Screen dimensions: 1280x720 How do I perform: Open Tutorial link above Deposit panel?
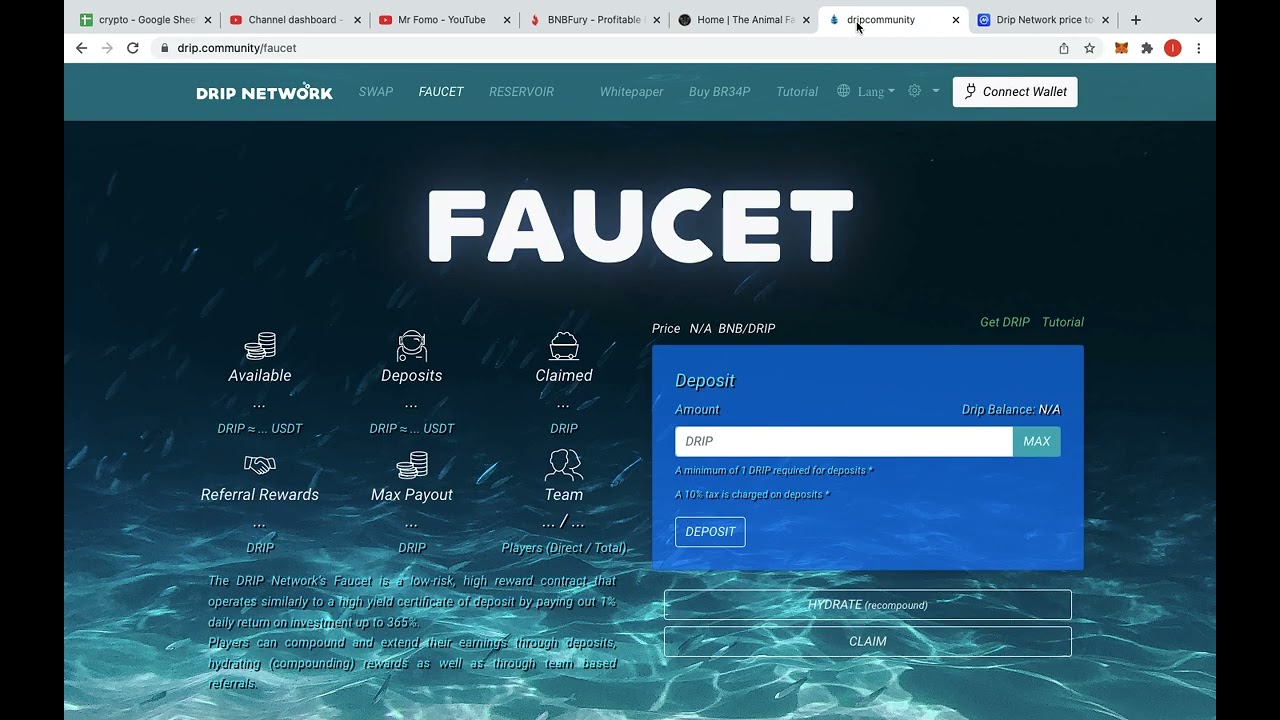(1063, 322)
